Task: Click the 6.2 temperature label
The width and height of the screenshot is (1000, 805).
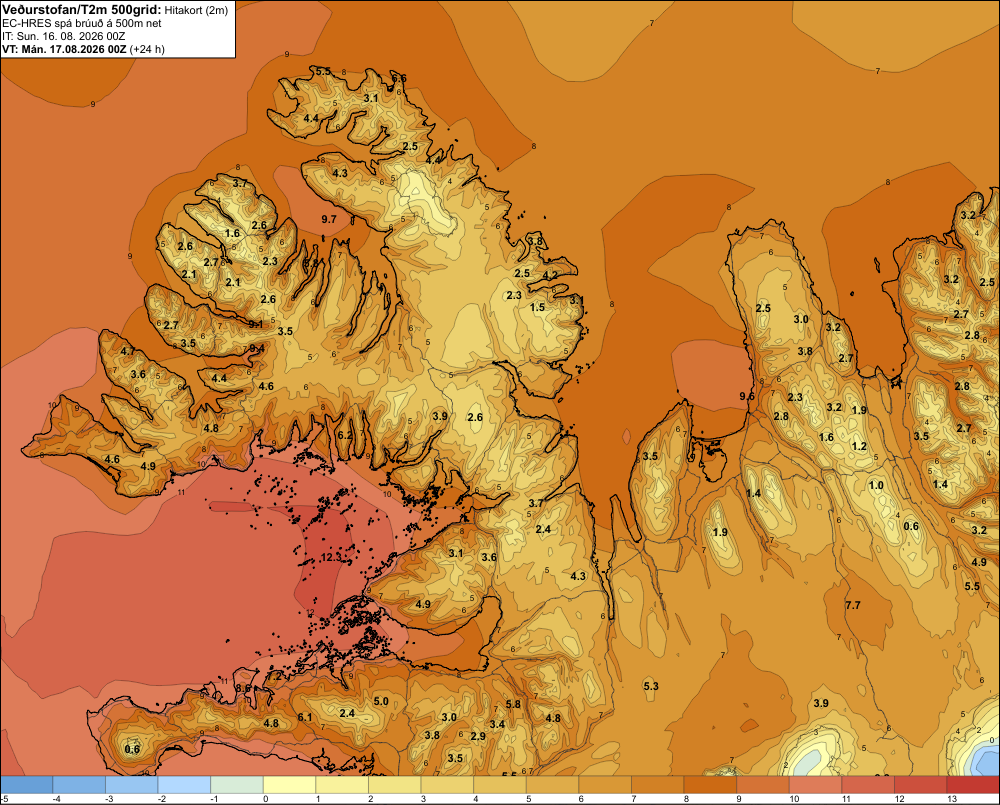Action: point(344,435)
